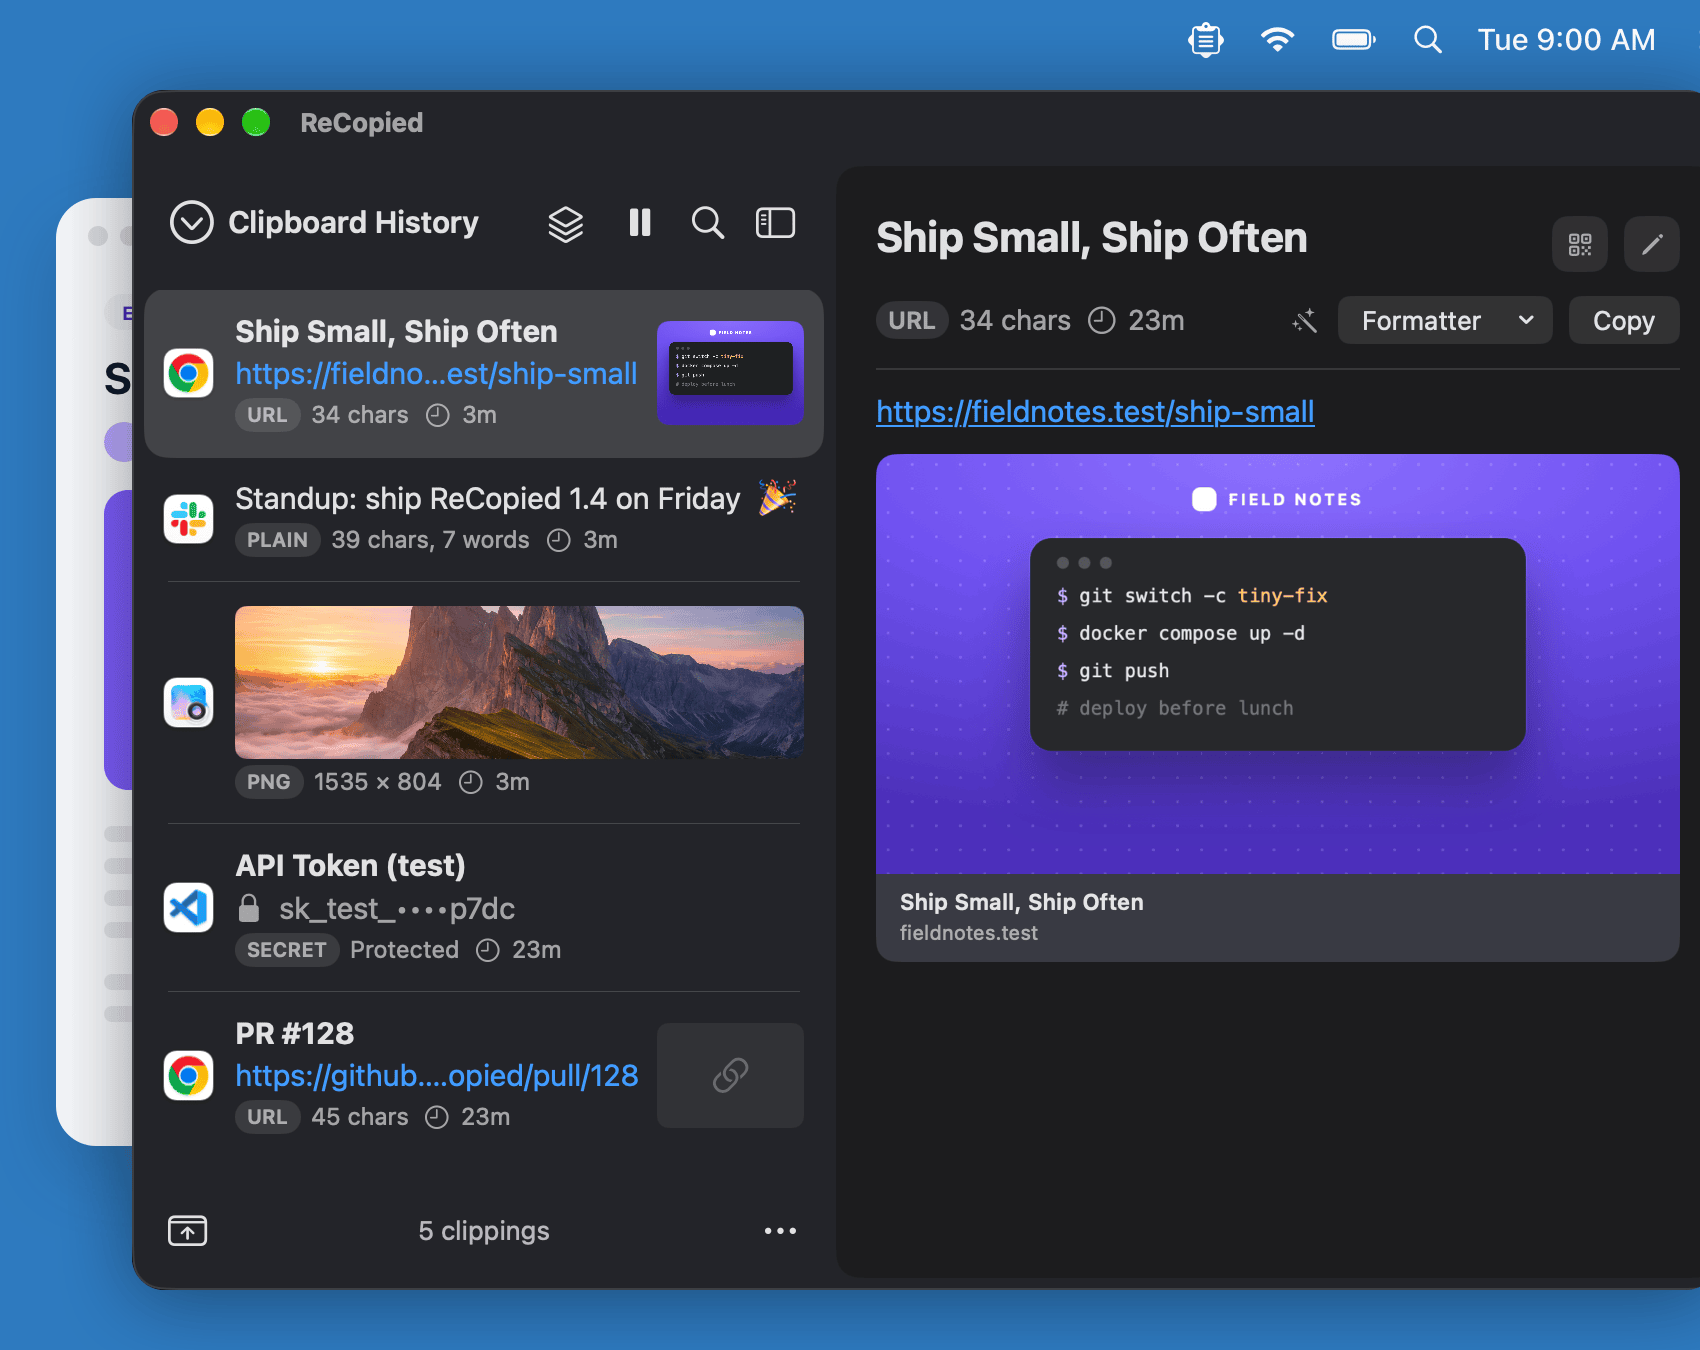Click the Chrome icon on Ship Small row
Screen dimensions: 1700x1350
188,373
